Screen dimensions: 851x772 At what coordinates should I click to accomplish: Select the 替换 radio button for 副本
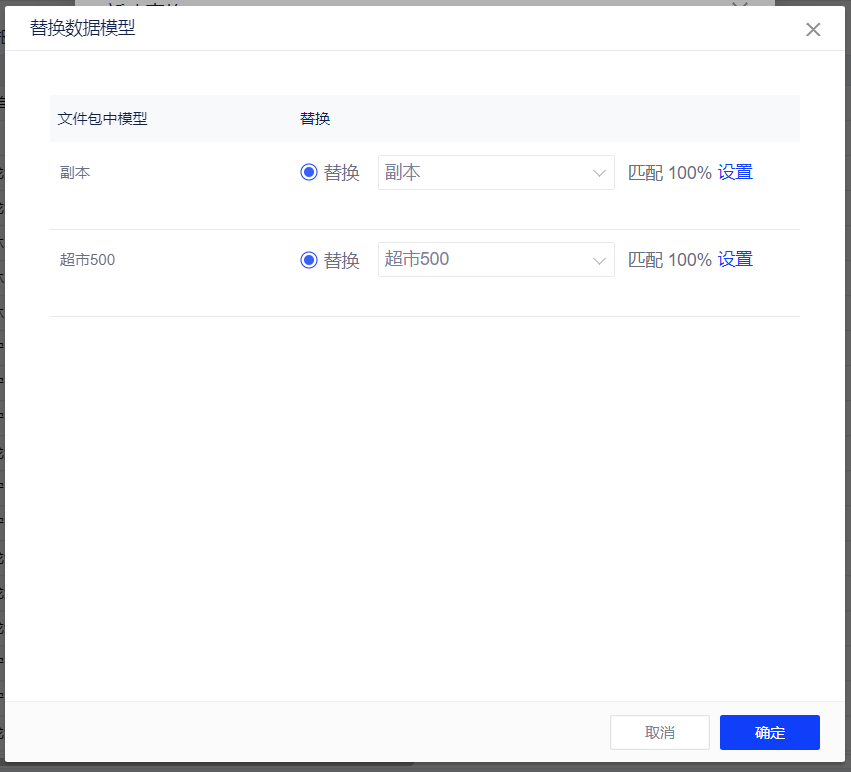pos(309,172)
